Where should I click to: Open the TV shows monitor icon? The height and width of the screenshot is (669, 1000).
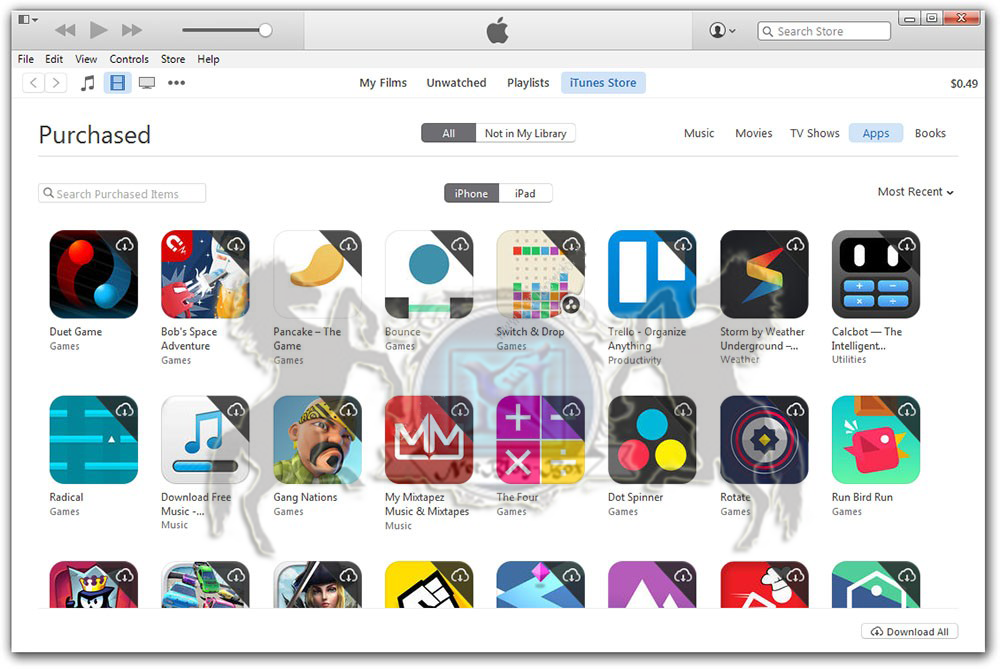(x=147, y=83)
